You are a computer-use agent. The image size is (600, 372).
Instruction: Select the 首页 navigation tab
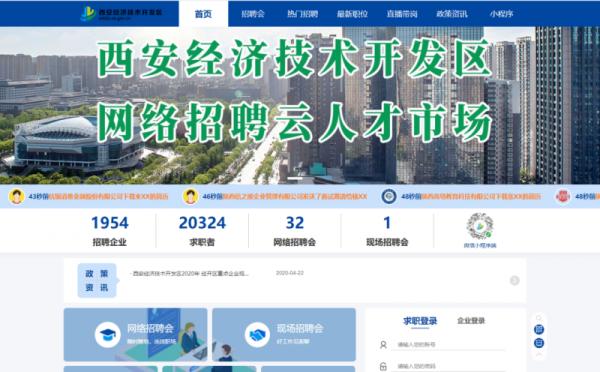click(203, 14)
